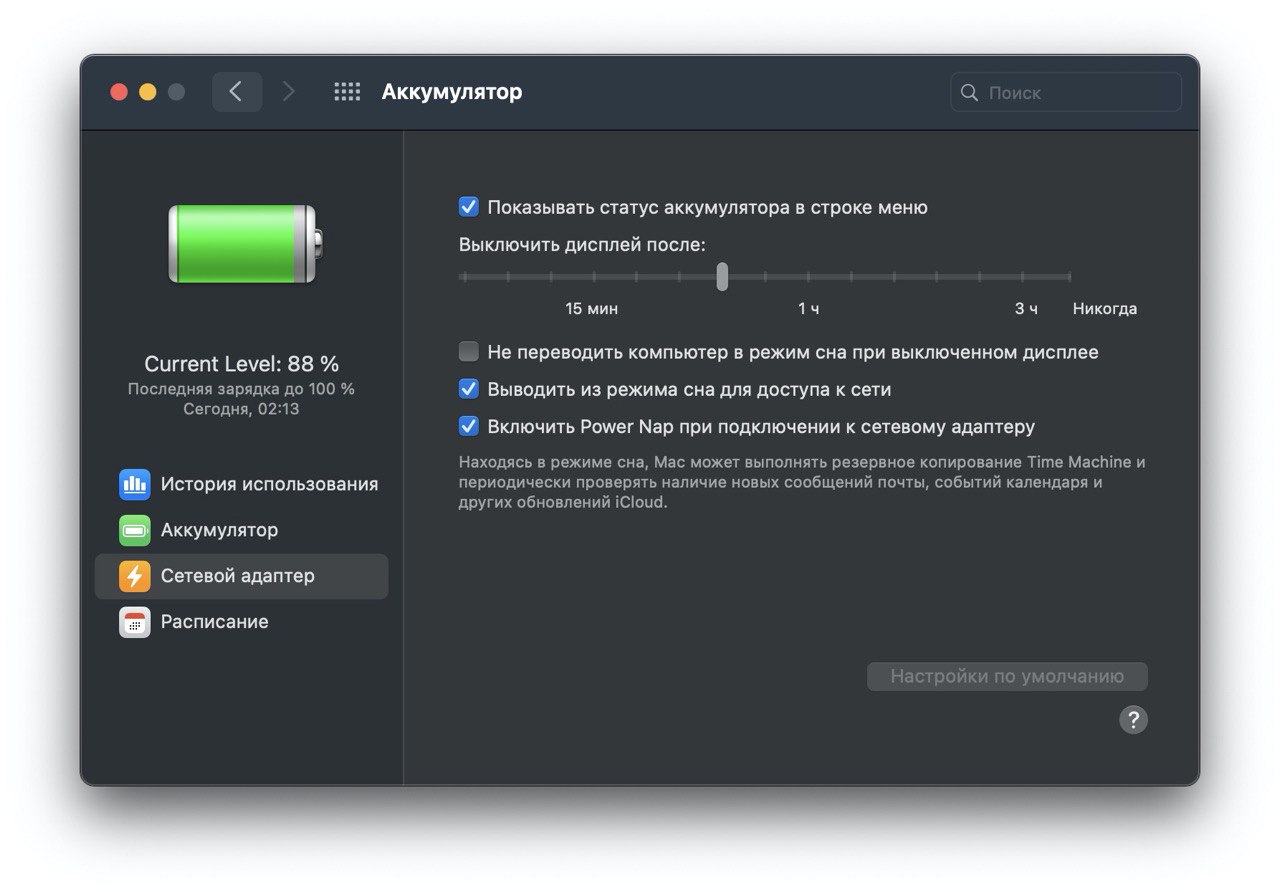Open help with the question mark button
This screenshot has width=1280, height=892.
(1133, 720)
